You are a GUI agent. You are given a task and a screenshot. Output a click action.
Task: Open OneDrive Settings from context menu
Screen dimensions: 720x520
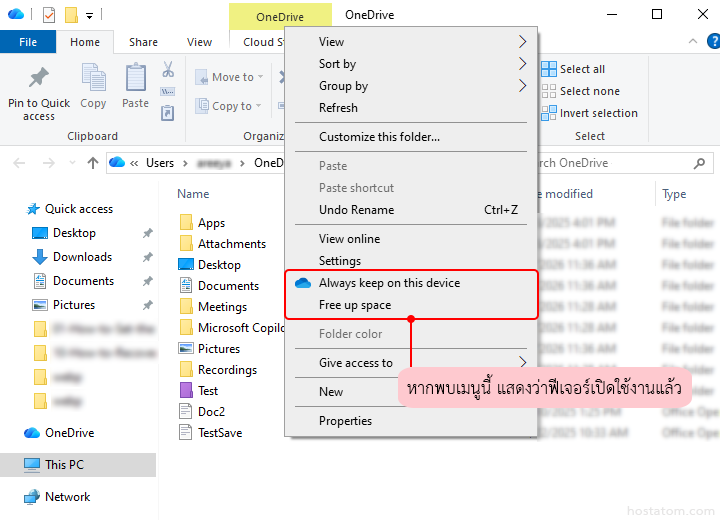tap(411, 261)
